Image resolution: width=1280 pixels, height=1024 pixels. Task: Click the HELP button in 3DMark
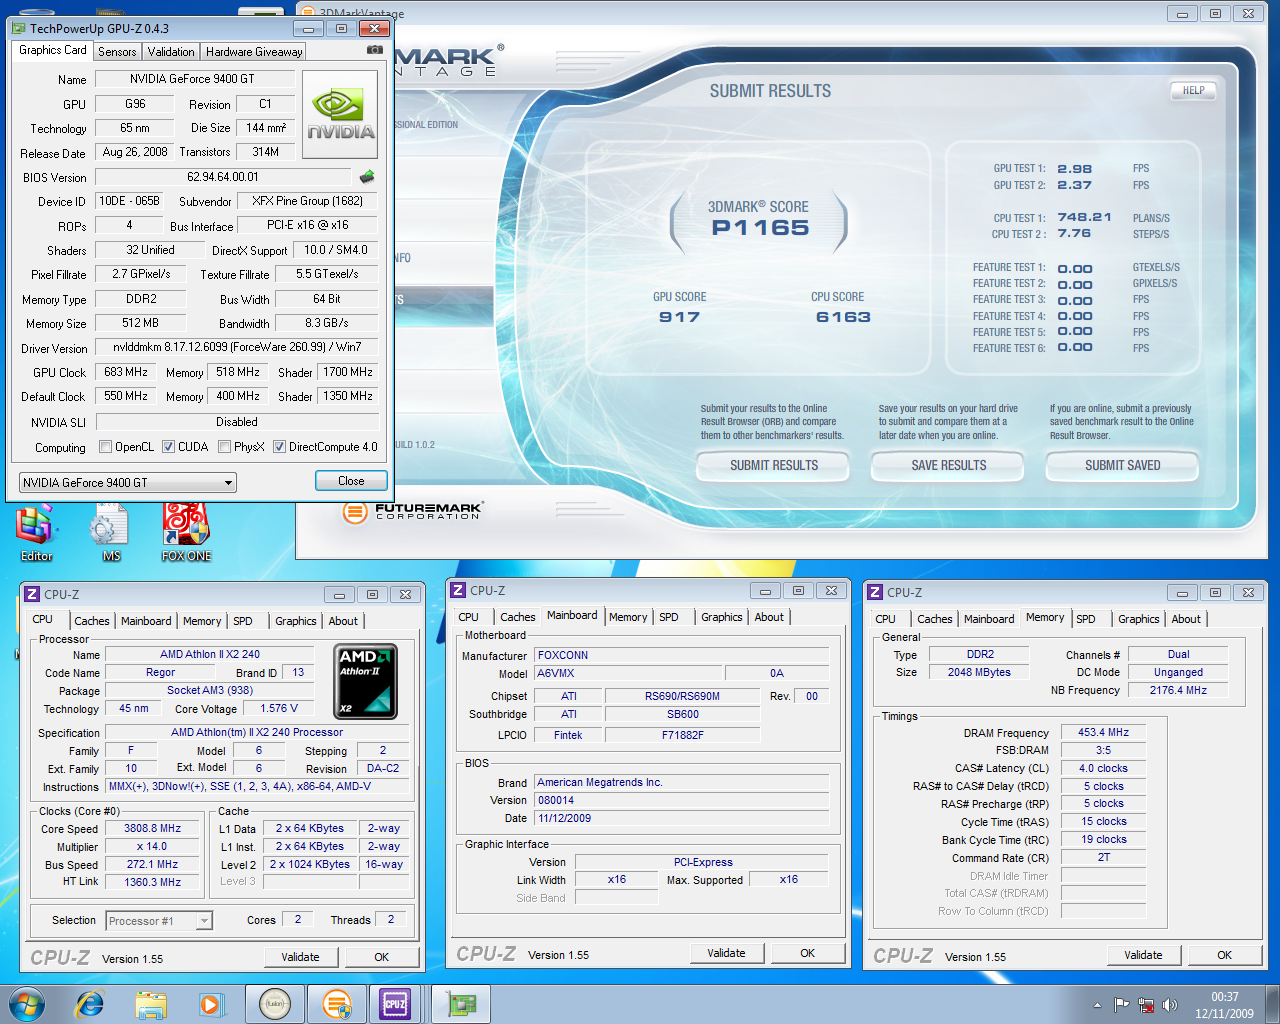tap(1193, 90)
